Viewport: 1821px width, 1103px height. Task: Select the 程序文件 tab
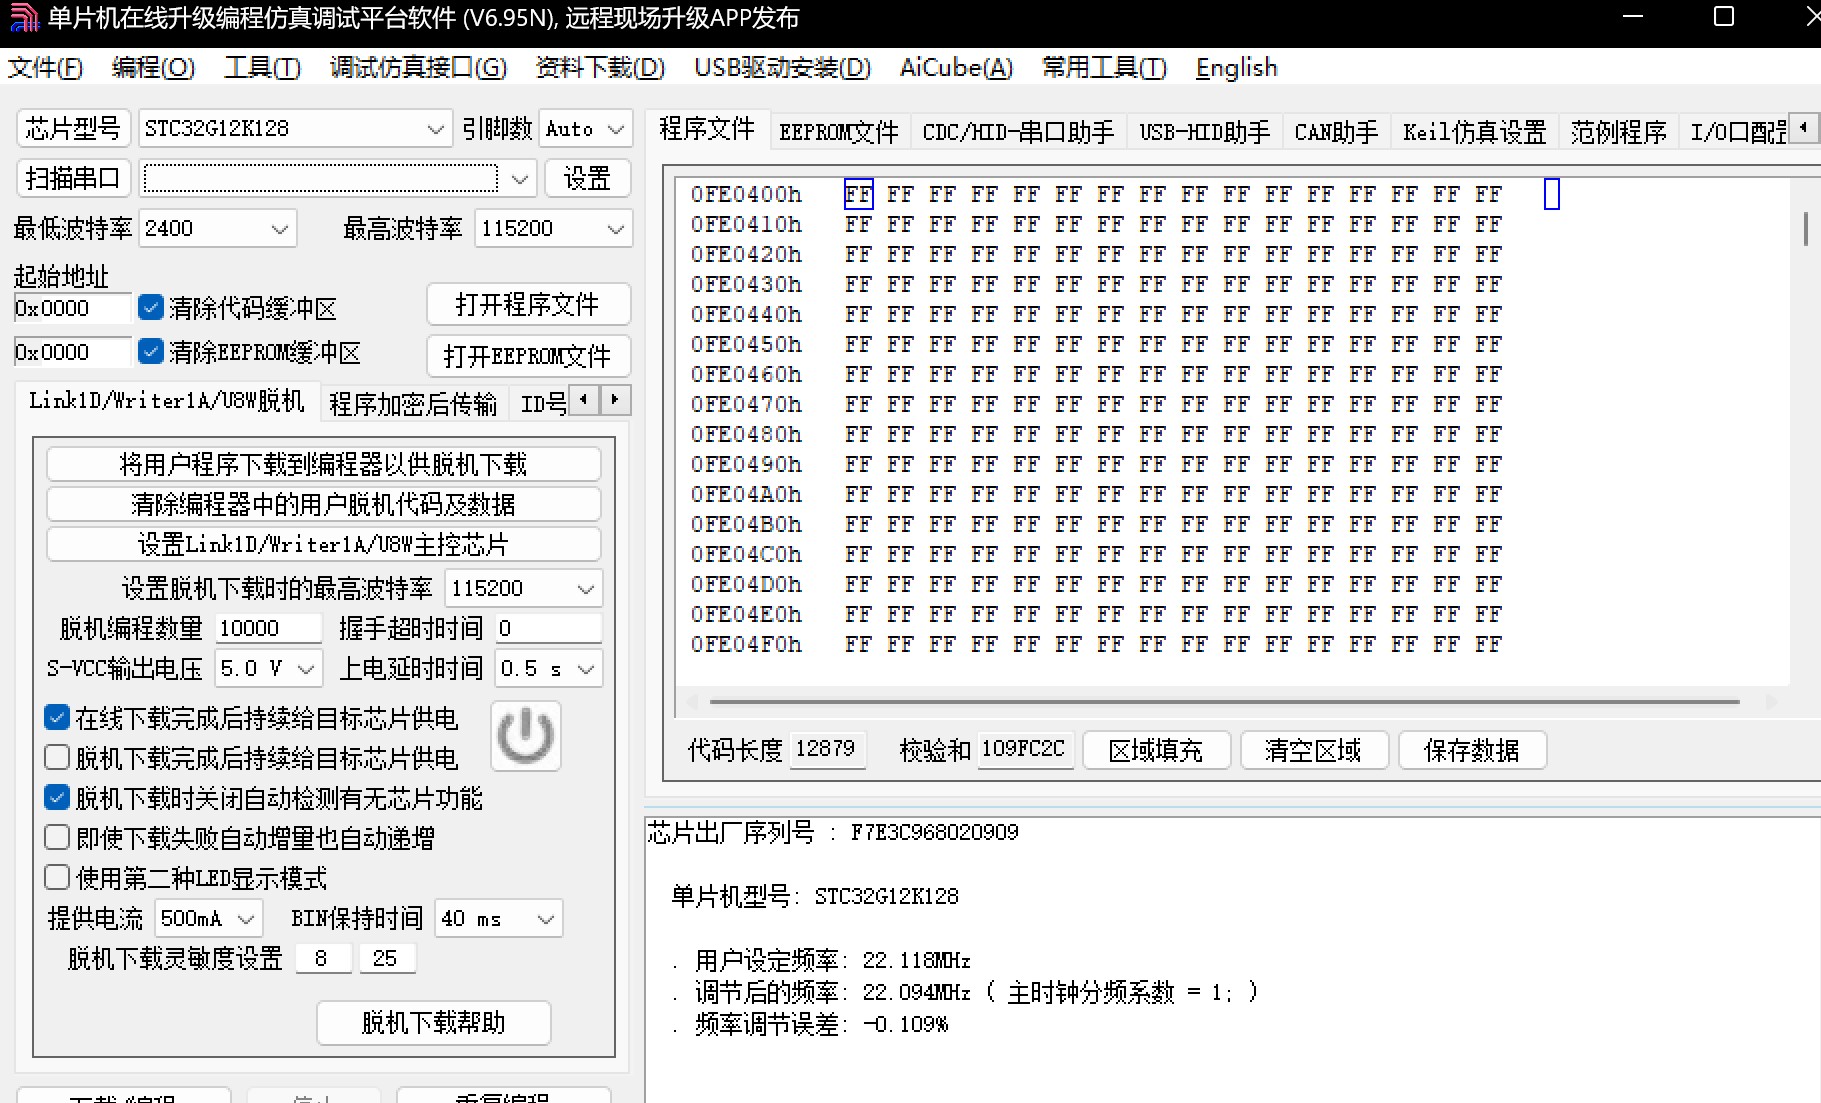click(x=707, y=129)
